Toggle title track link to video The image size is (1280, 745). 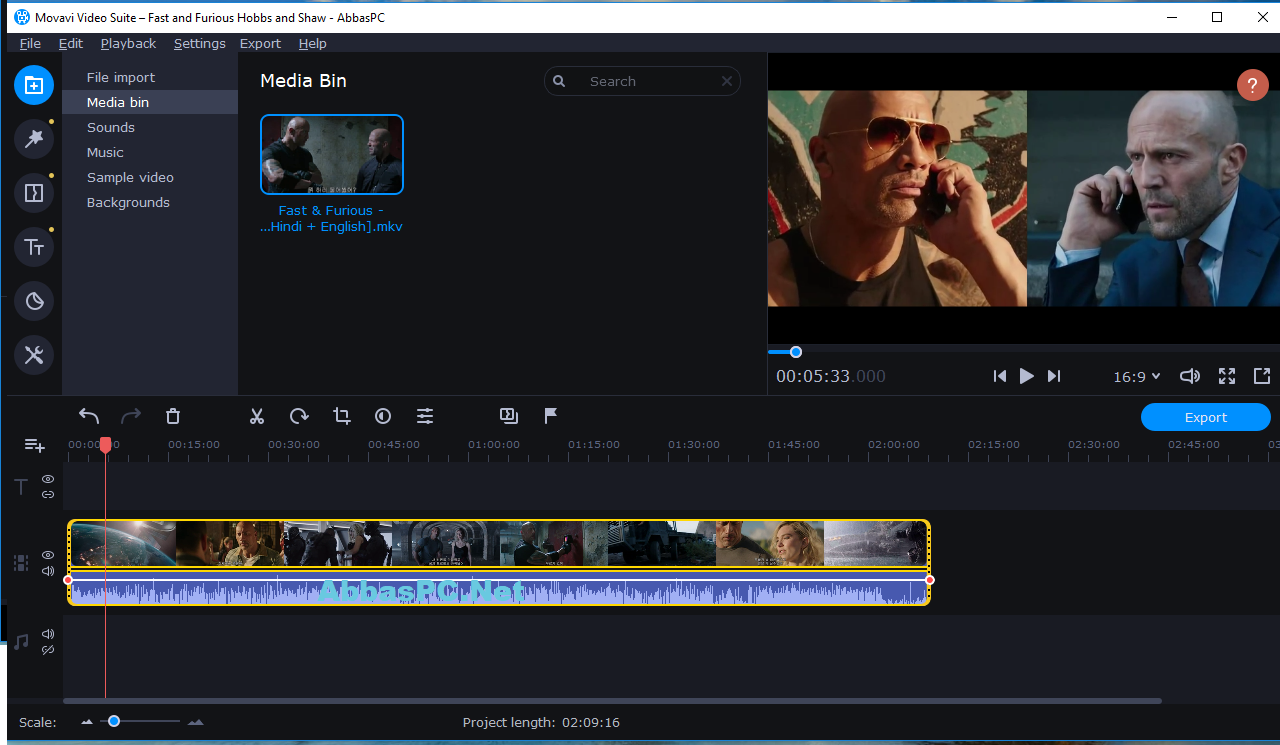click(48, 495)
